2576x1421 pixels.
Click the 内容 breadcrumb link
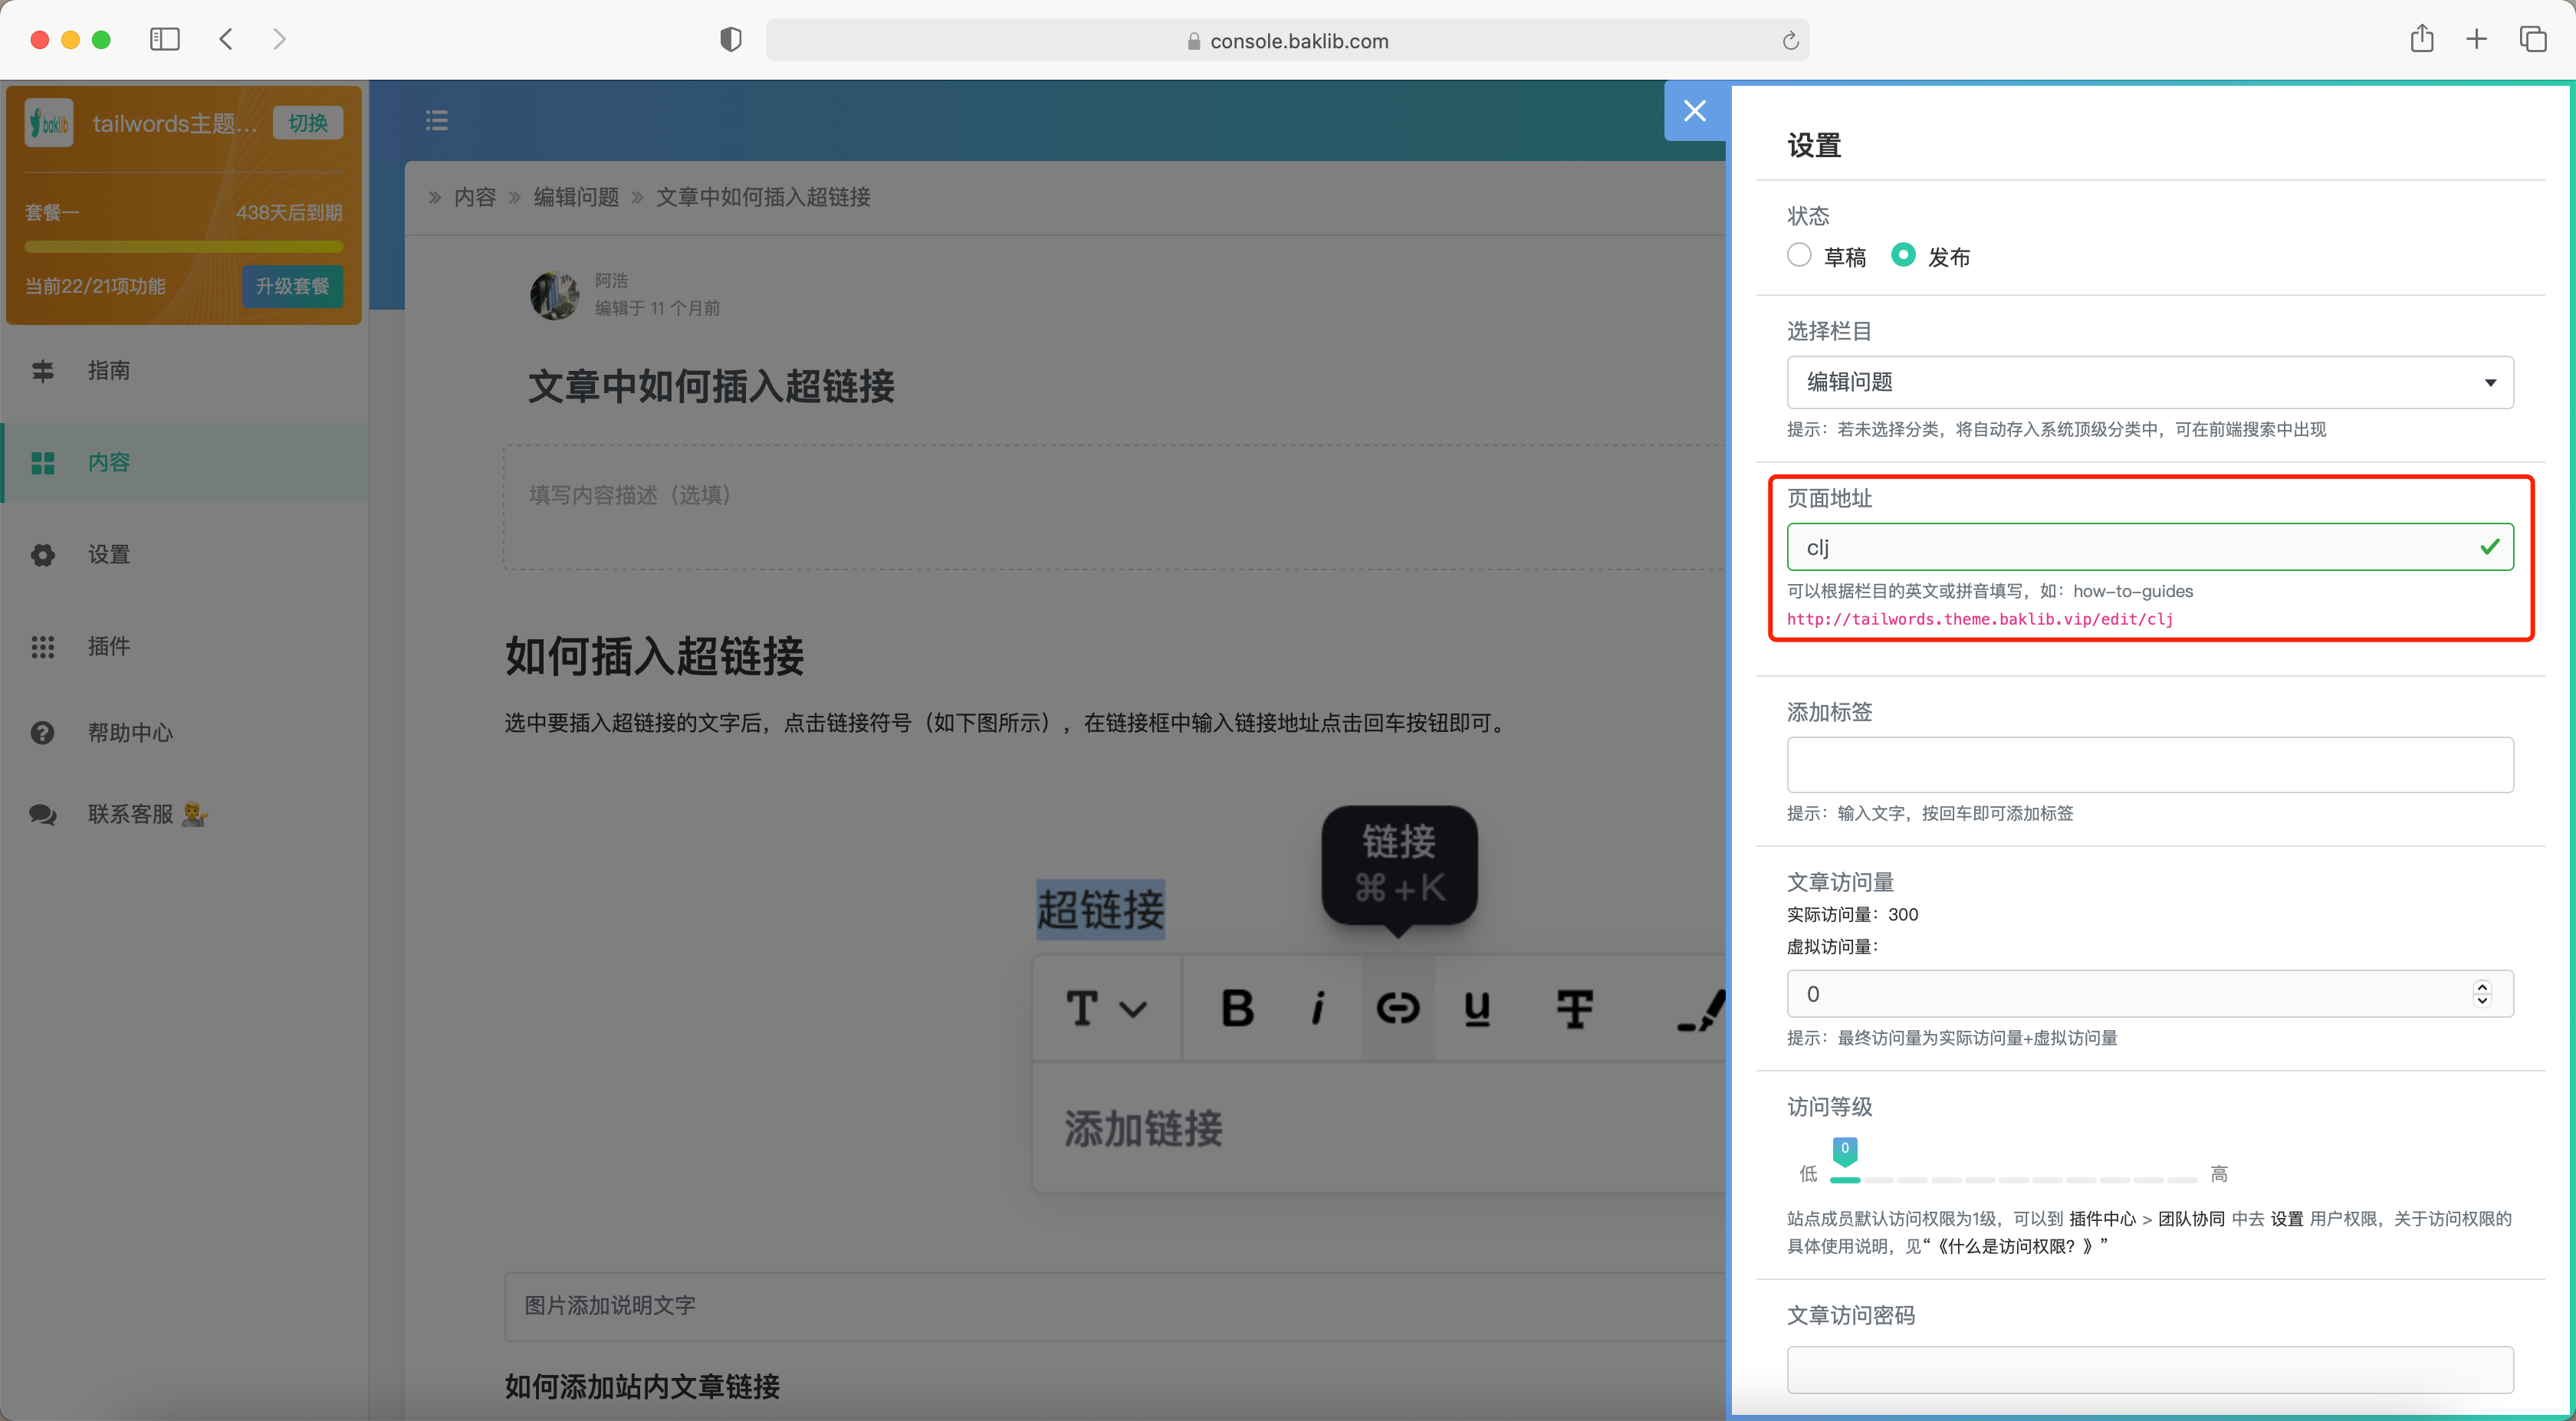475,197
